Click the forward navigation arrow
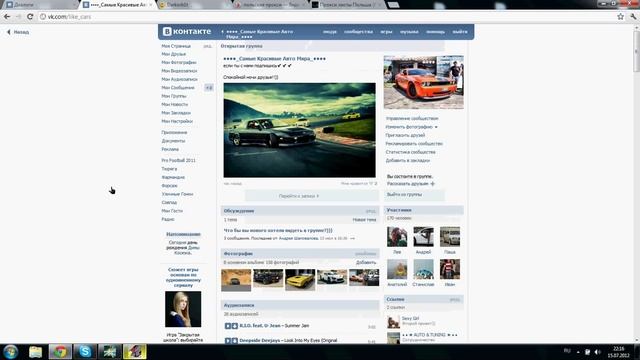 pos(18,17)
